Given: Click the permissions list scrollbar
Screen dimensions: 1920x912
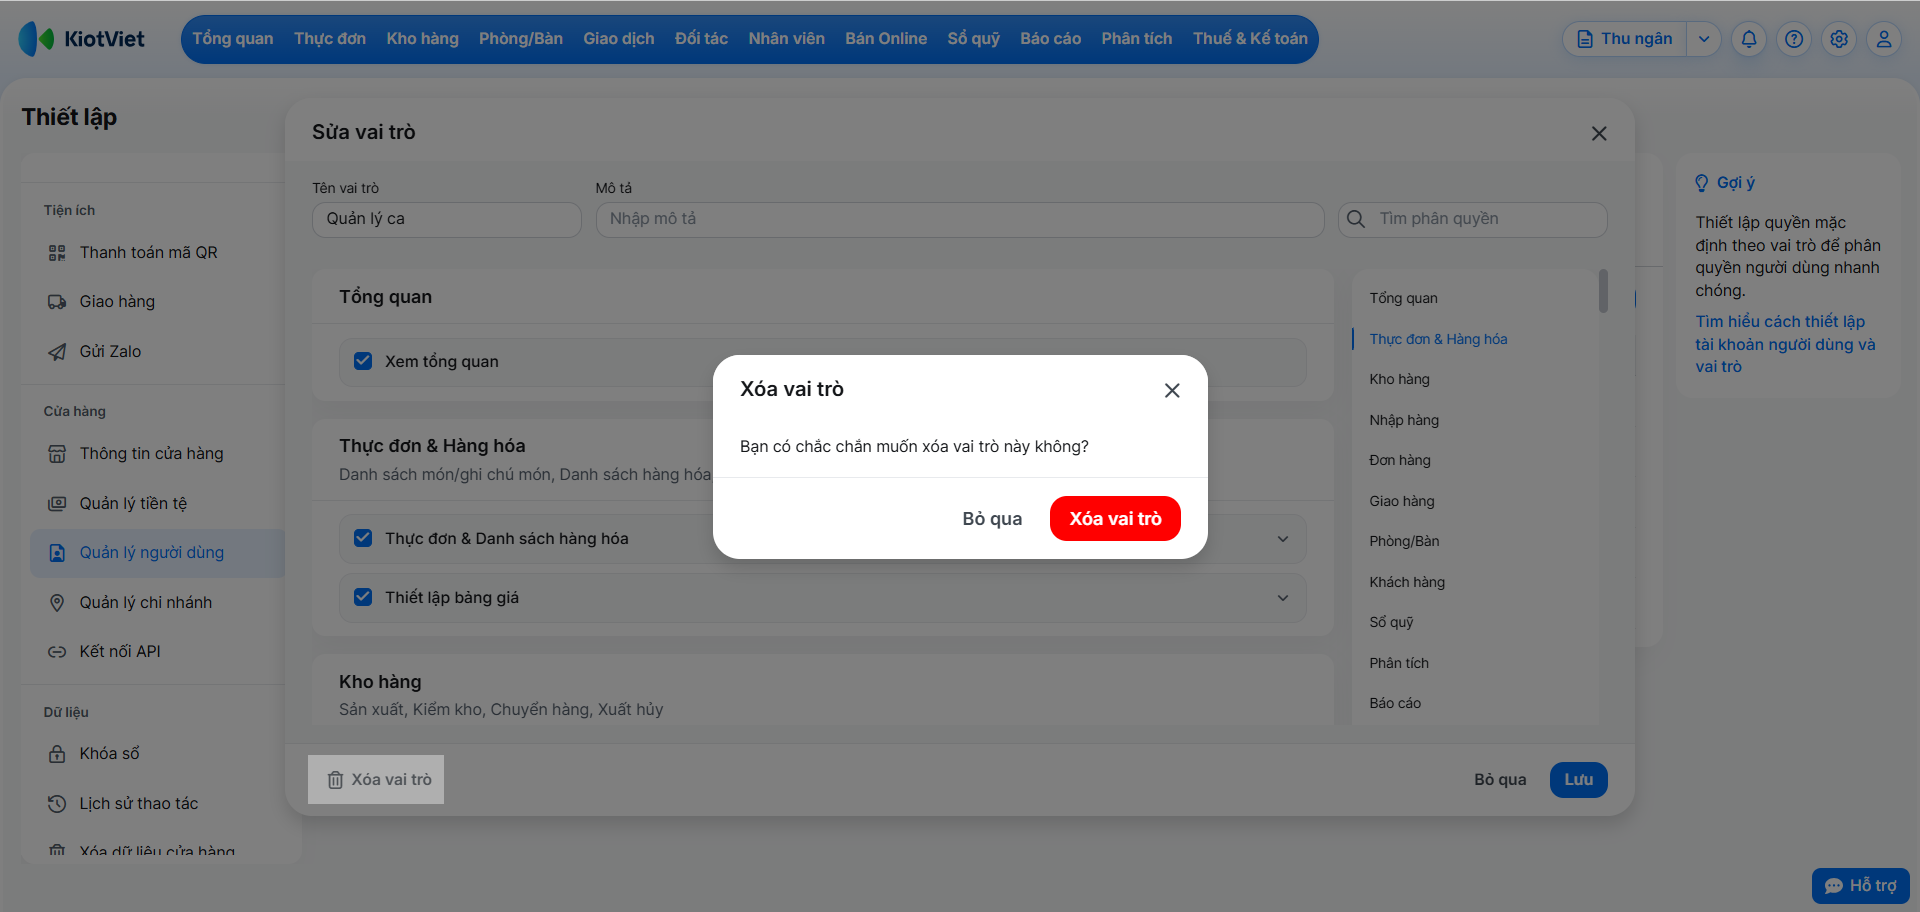Looking at the screenshot, I should coord(1603,291).
